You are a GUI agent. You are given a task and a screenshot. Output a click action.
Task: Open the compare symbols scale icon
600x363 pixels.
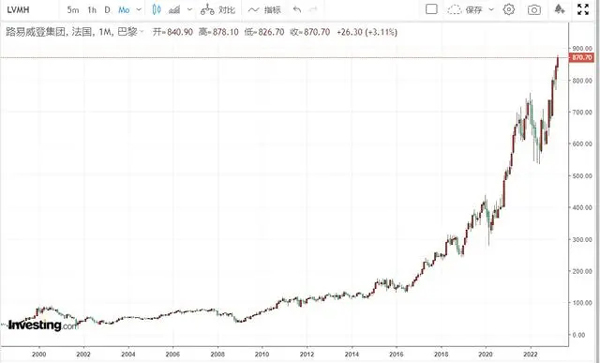[207, 10]
